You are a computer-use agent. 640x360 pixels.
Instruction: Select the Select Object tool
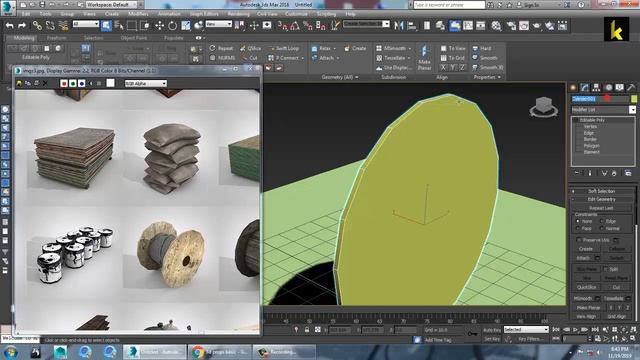point(106,26)
